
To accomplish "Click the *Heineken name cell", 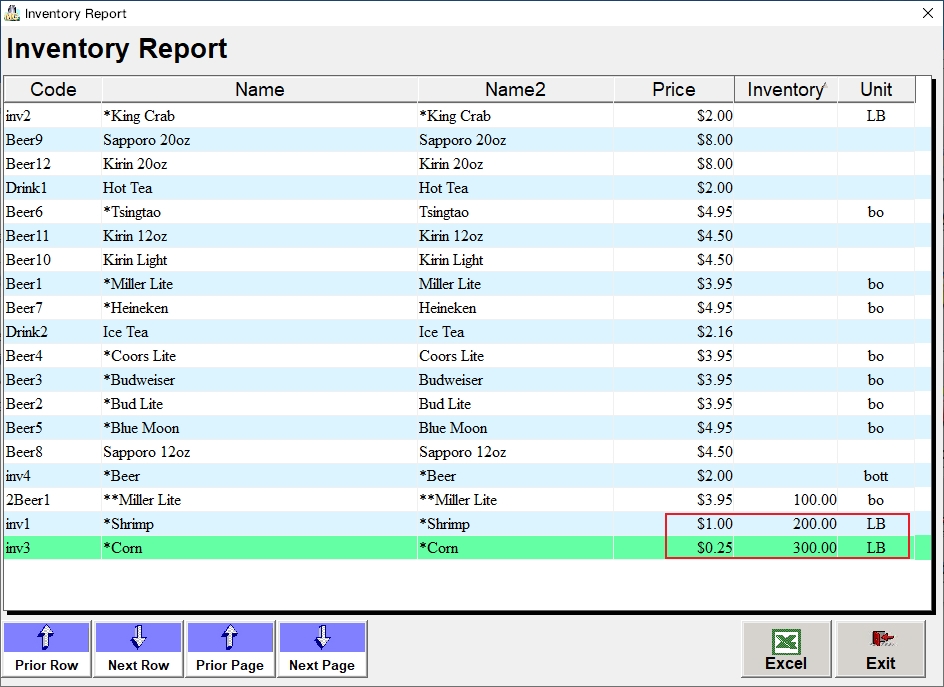I will pos(259,308).
